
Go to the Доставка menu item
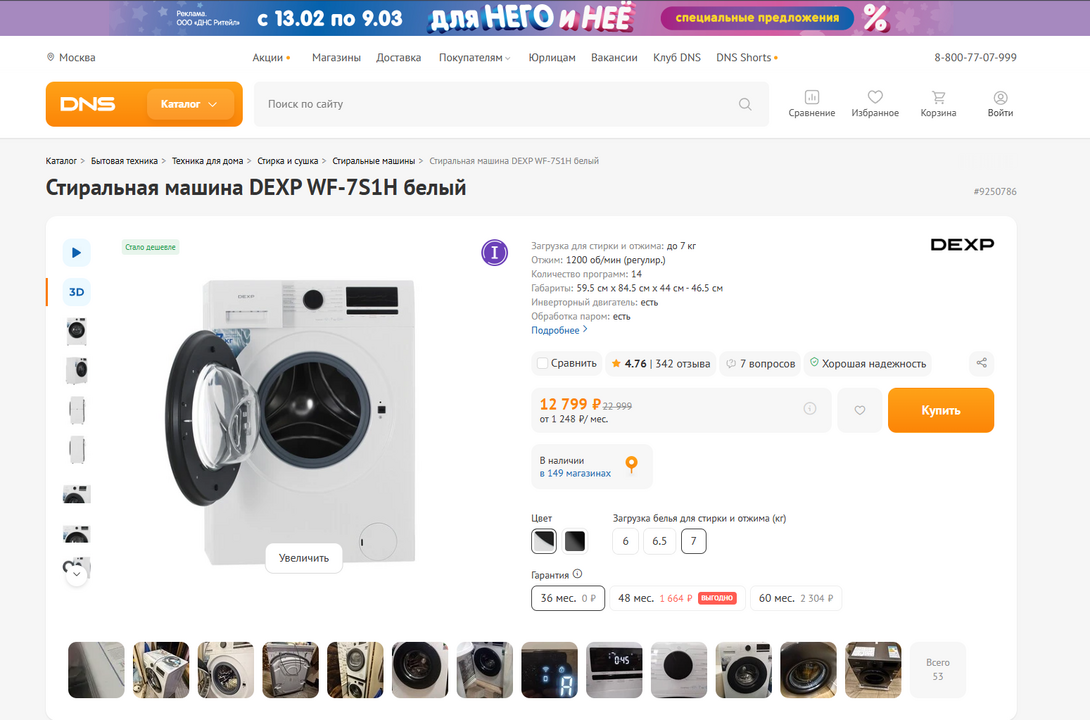click(x=398, y=58)
